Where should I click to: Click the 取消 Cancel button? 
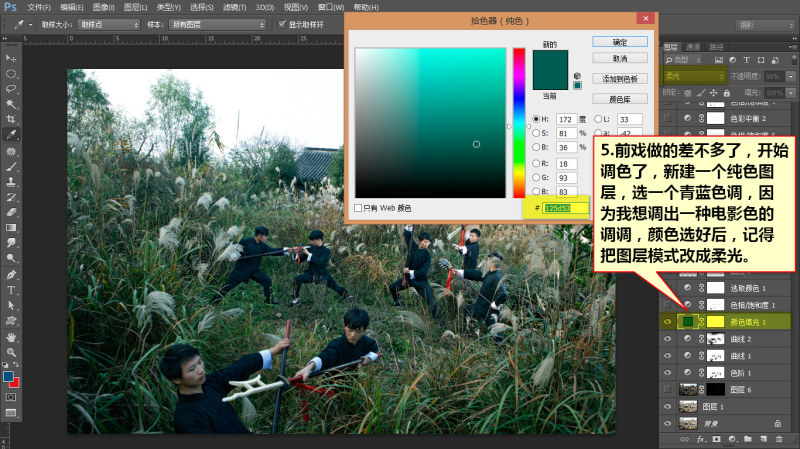click(x=620, y=59)
